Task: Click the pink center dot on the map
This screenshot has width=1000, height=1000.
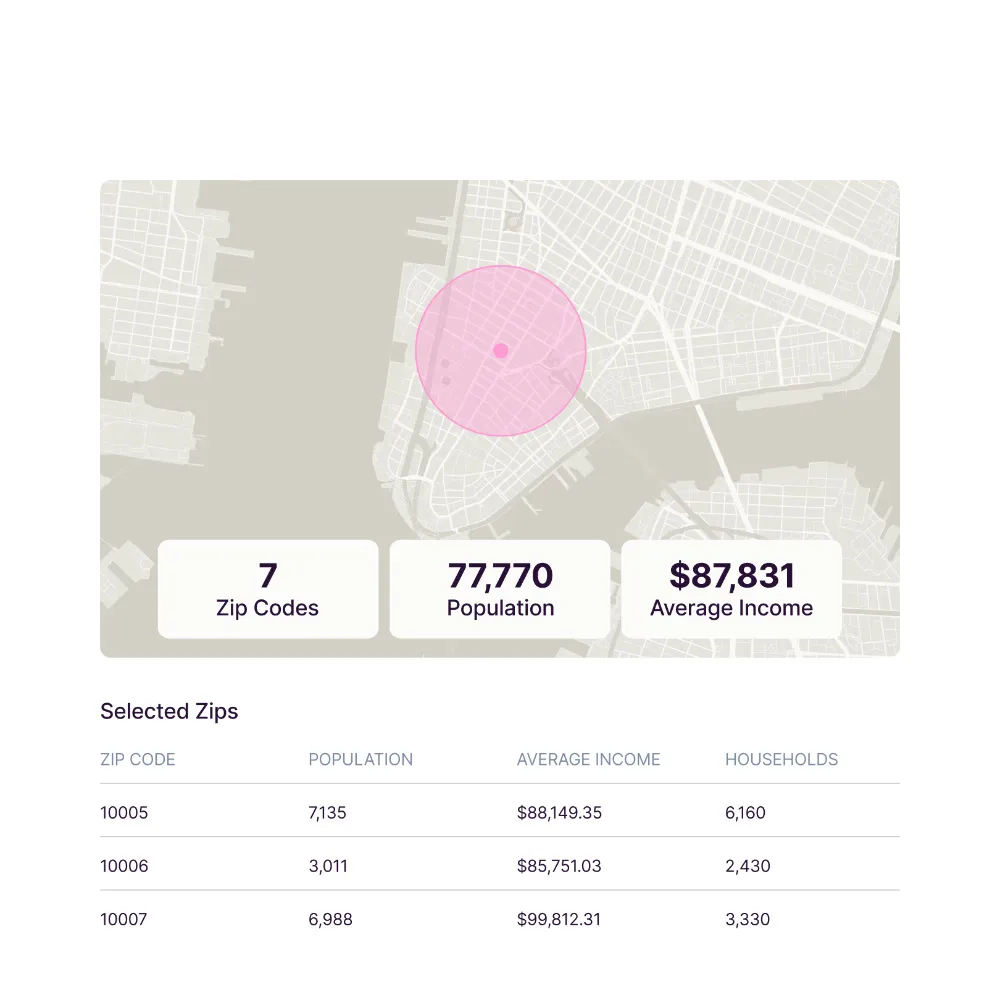Action: pyautogui.click(x=501, y=351)
